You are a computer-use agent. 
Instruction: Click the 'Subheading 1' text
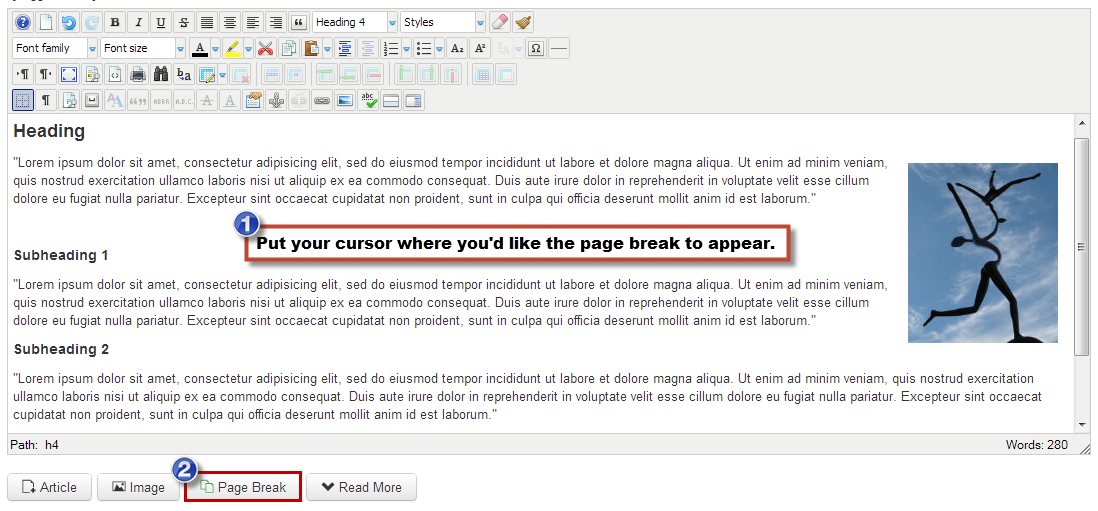(x=61, y=256)
